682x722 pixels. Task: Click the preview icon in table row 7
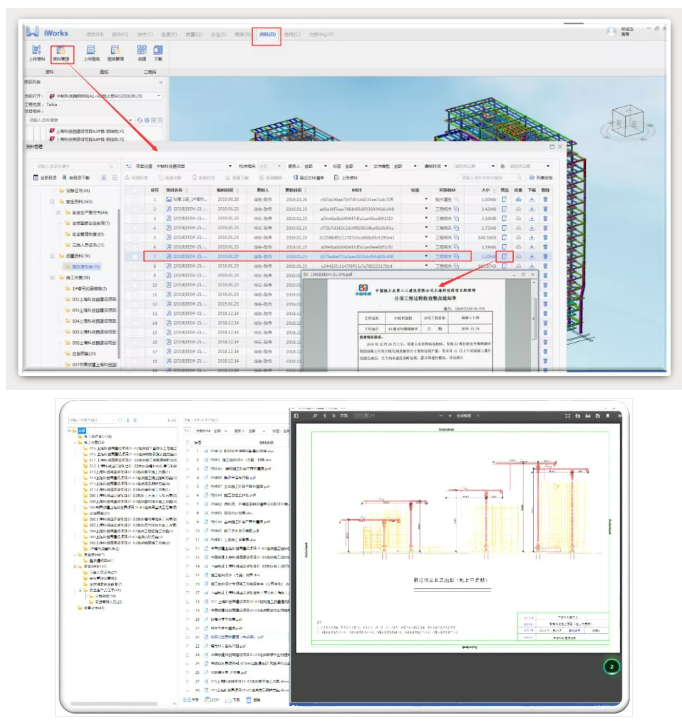click(504, 256)
